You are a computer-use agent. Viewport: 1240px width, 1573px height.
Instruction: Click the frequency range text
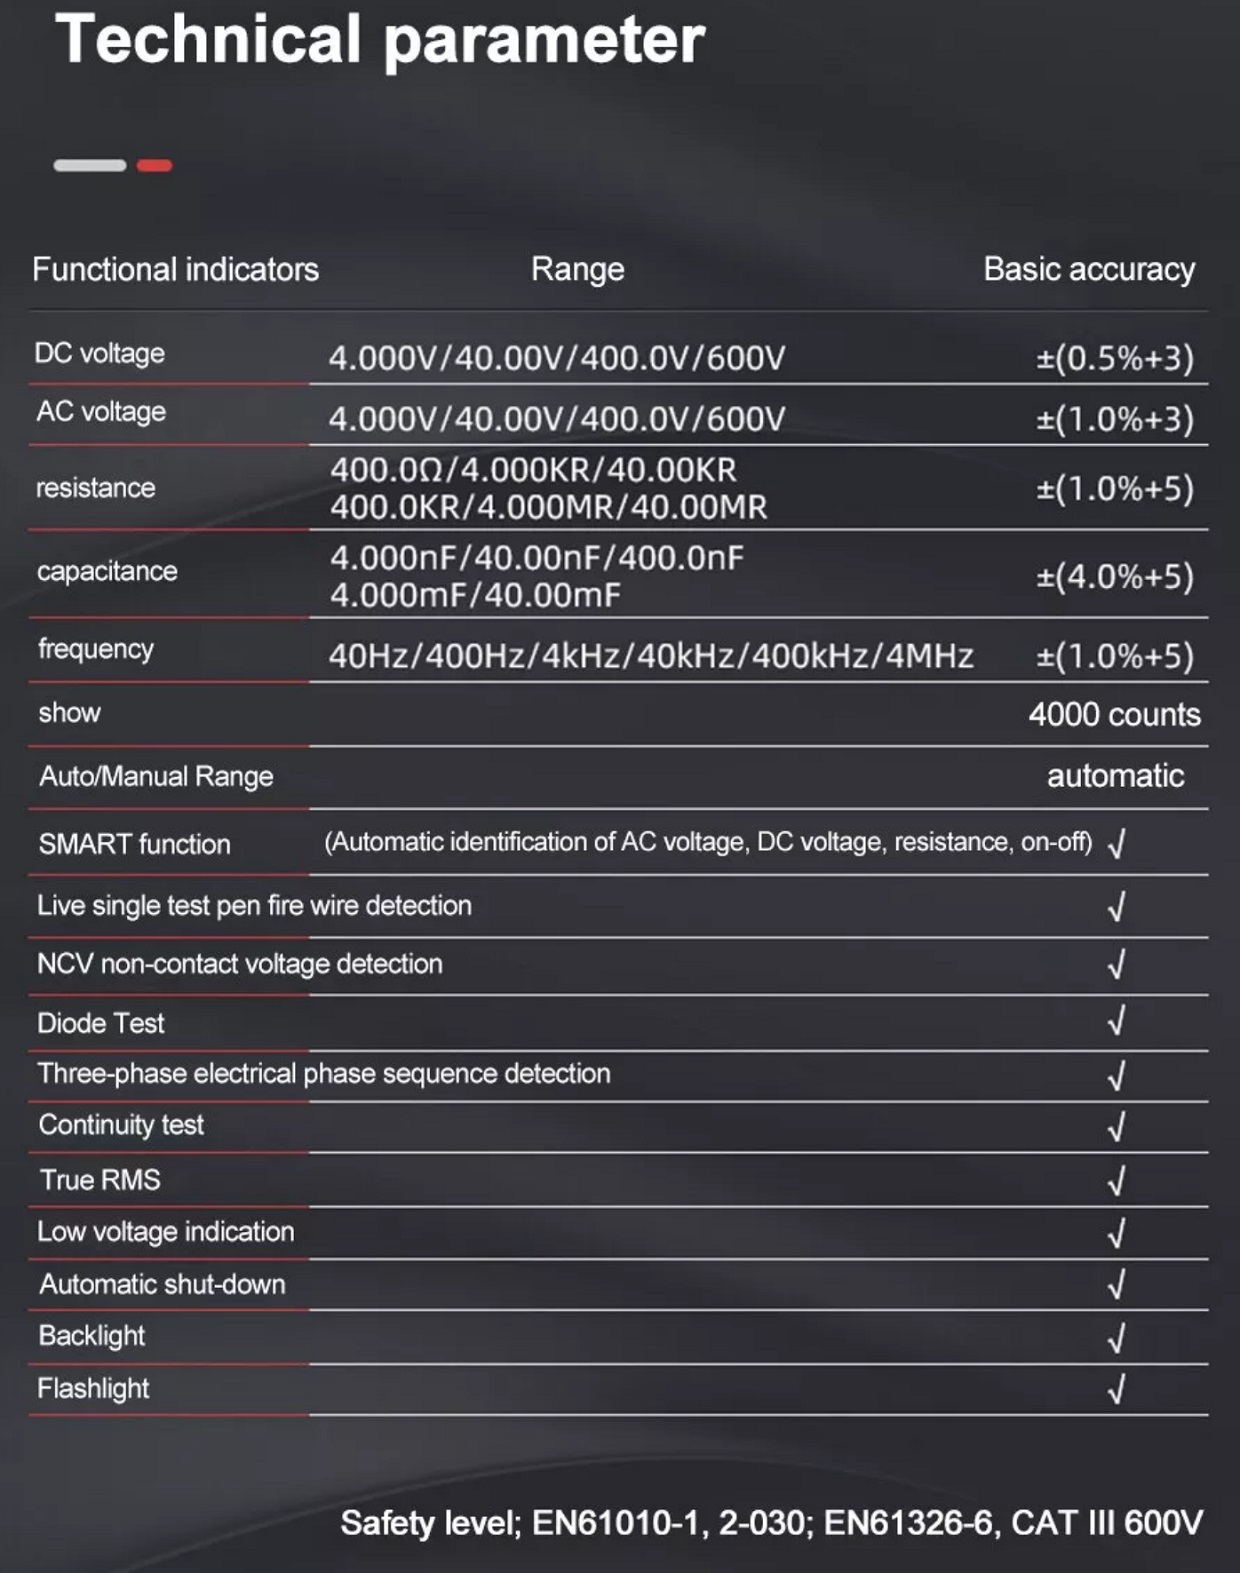(x=651, y=656)
